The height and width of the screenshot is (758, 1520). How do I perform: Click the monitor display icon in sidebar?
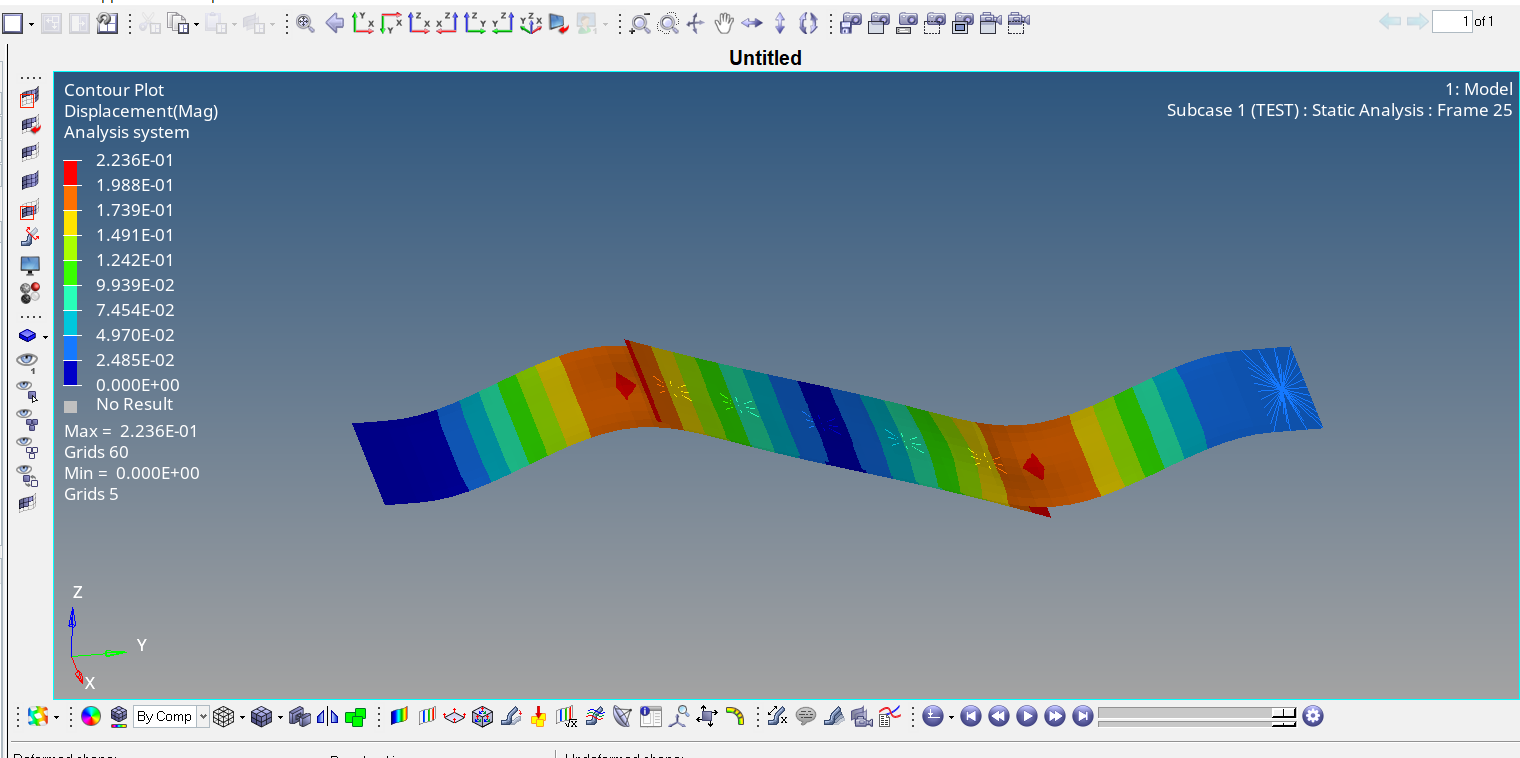coord(30,266)
